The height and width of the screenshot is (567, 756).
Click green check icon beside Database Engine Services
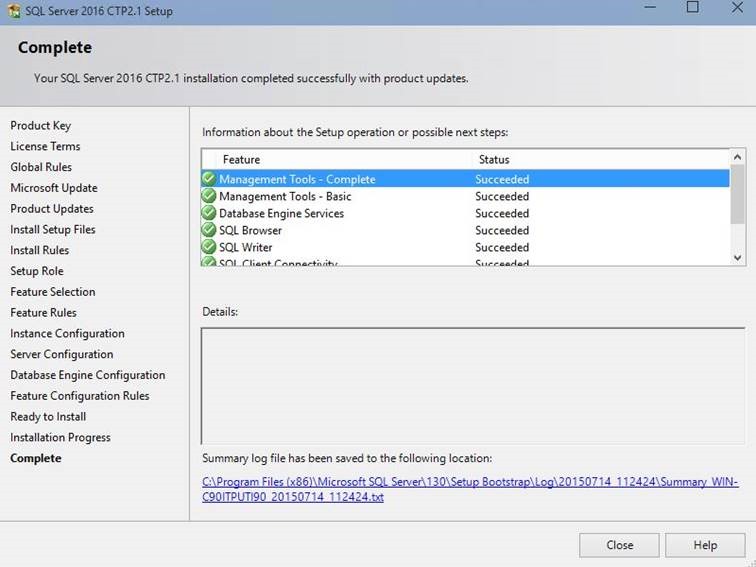pos(209,213)
